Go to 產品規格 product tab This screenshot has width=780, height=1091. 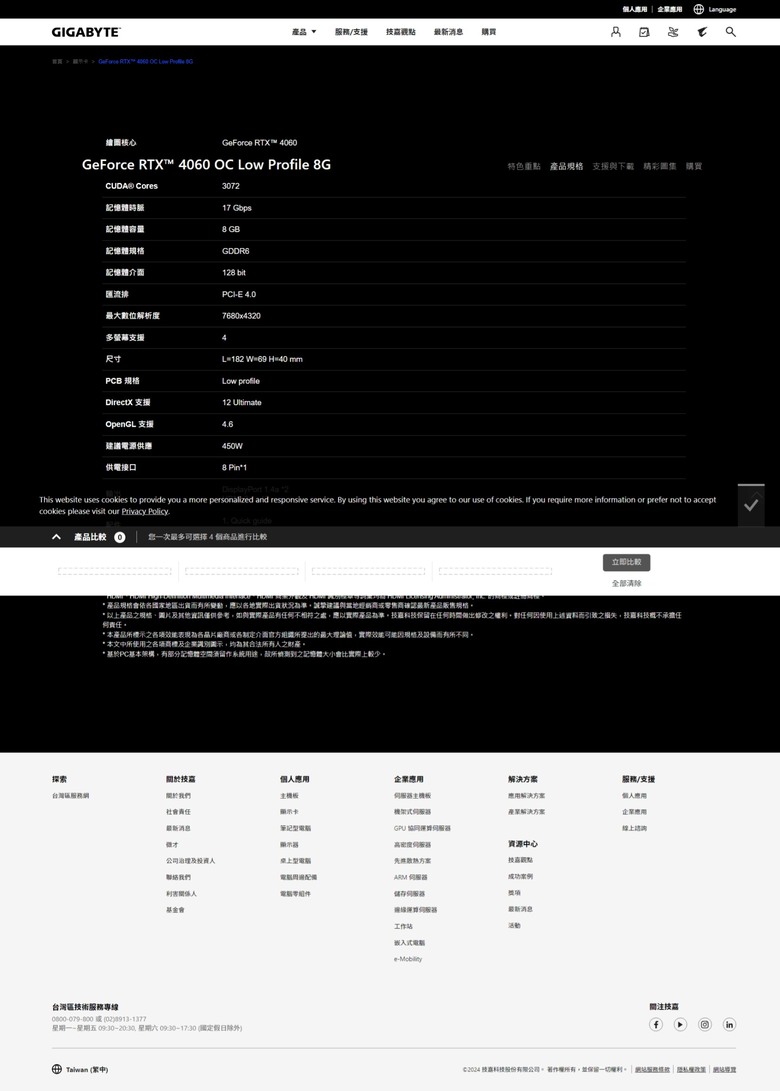pyautogui.click(x=566, y=166)
